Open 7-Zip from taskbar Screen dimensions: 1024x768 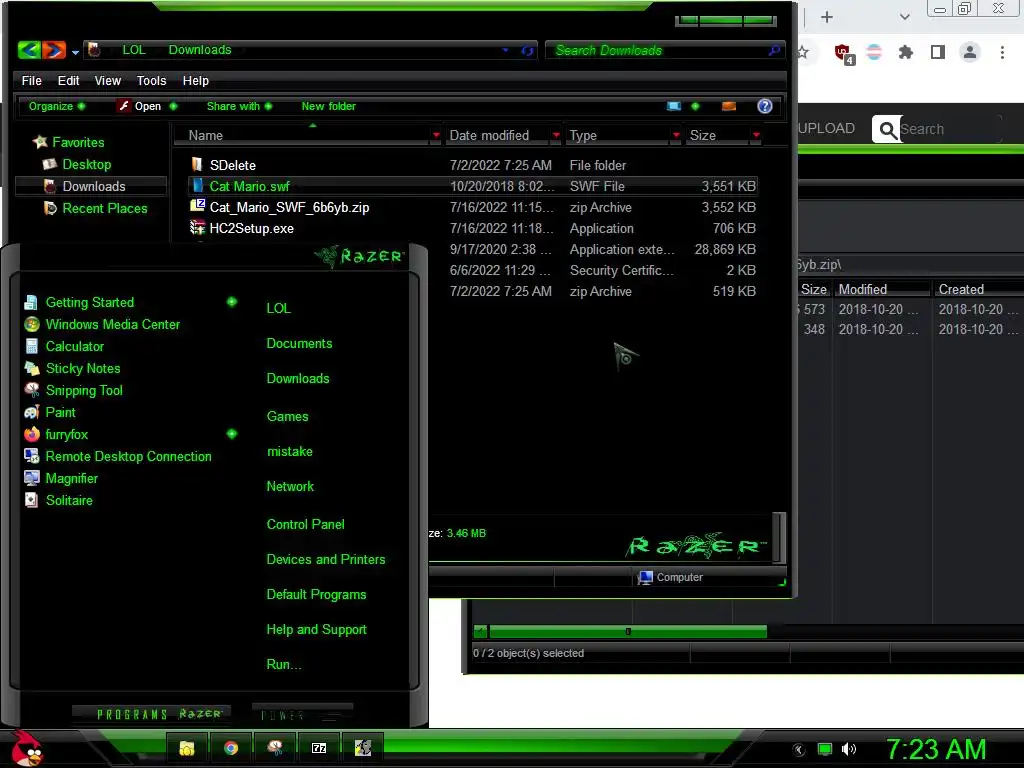[x=319, y=748]
